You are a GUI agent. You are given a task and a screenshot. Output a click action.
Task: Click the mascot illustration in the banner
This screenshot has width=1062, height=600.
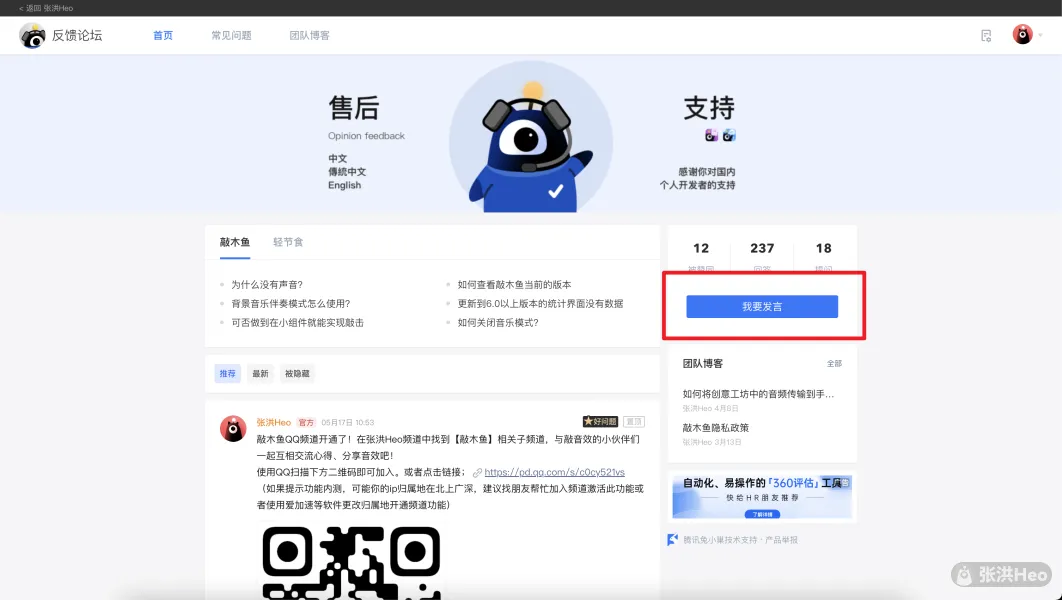(531, 137)
